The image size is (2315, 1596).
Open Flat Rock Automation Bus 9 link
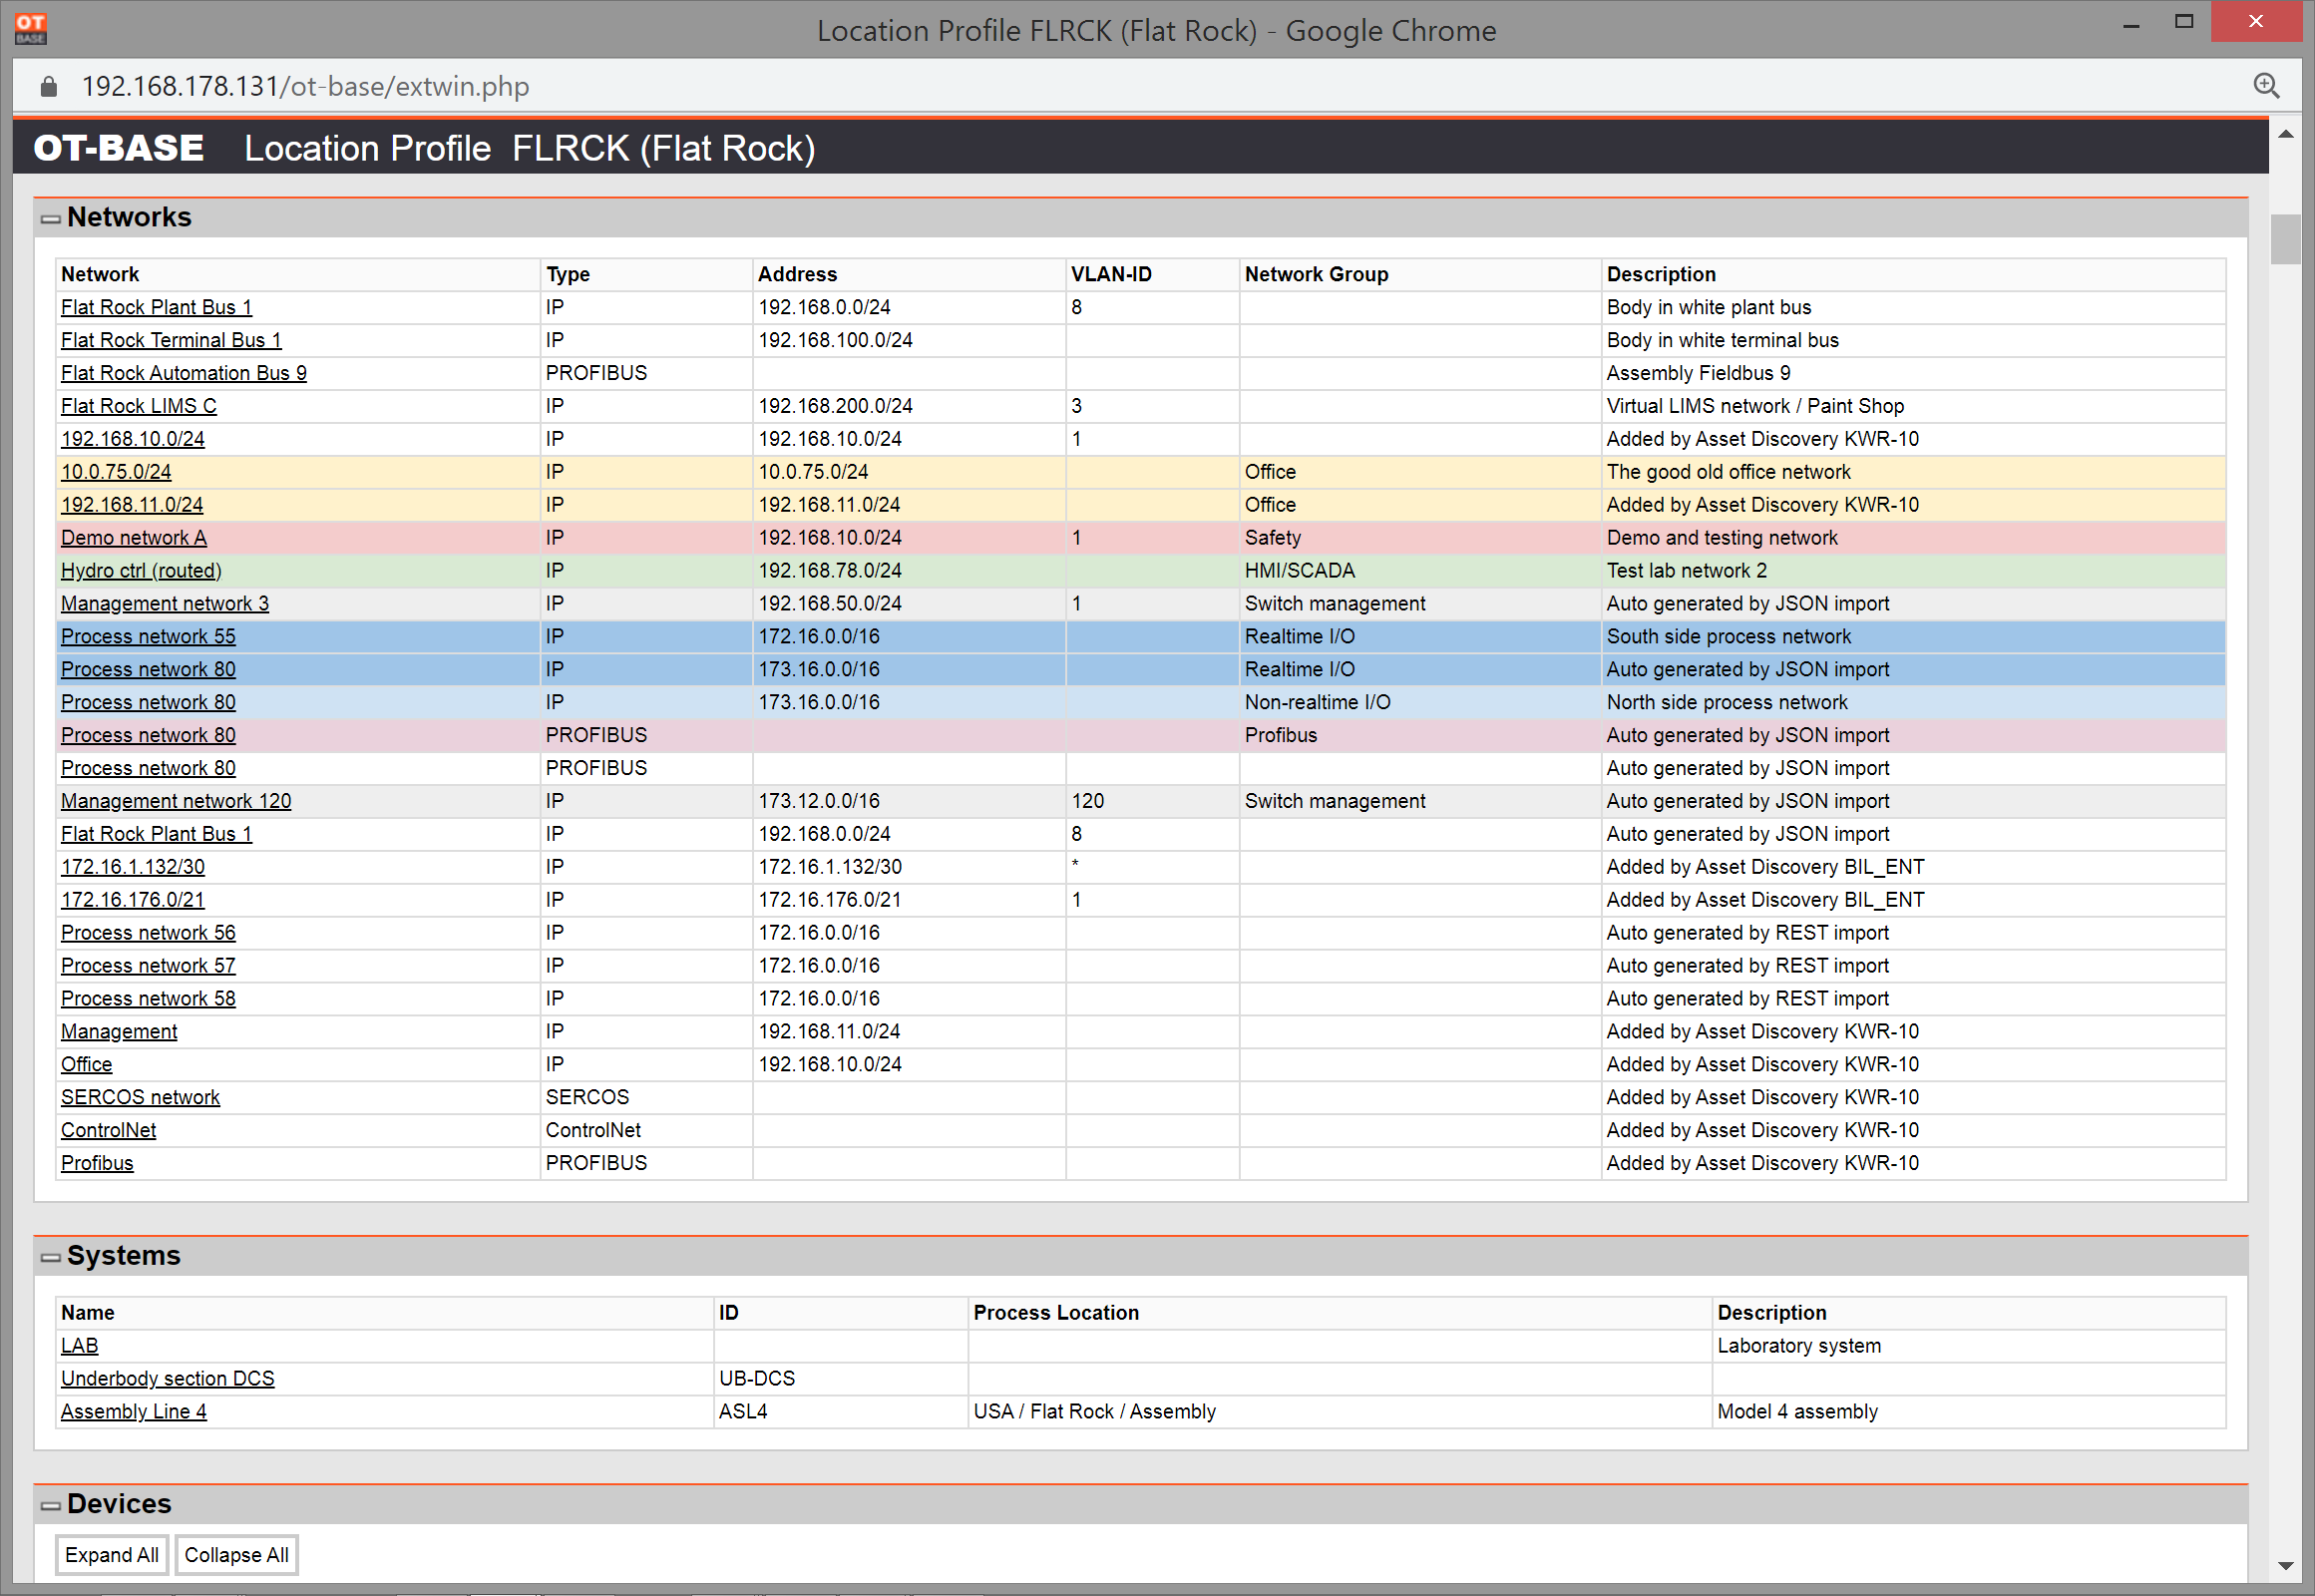[x=184, y=373]
